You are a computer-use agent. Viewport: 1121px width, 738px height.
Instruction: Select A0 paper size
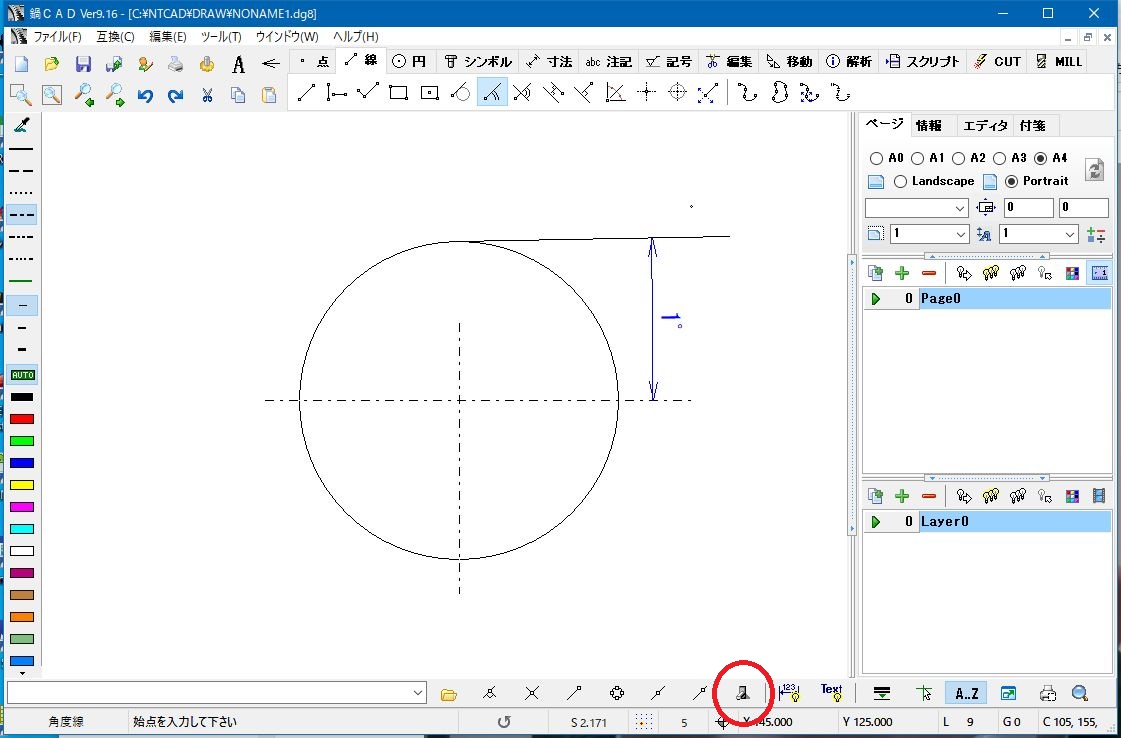[887, 158]
